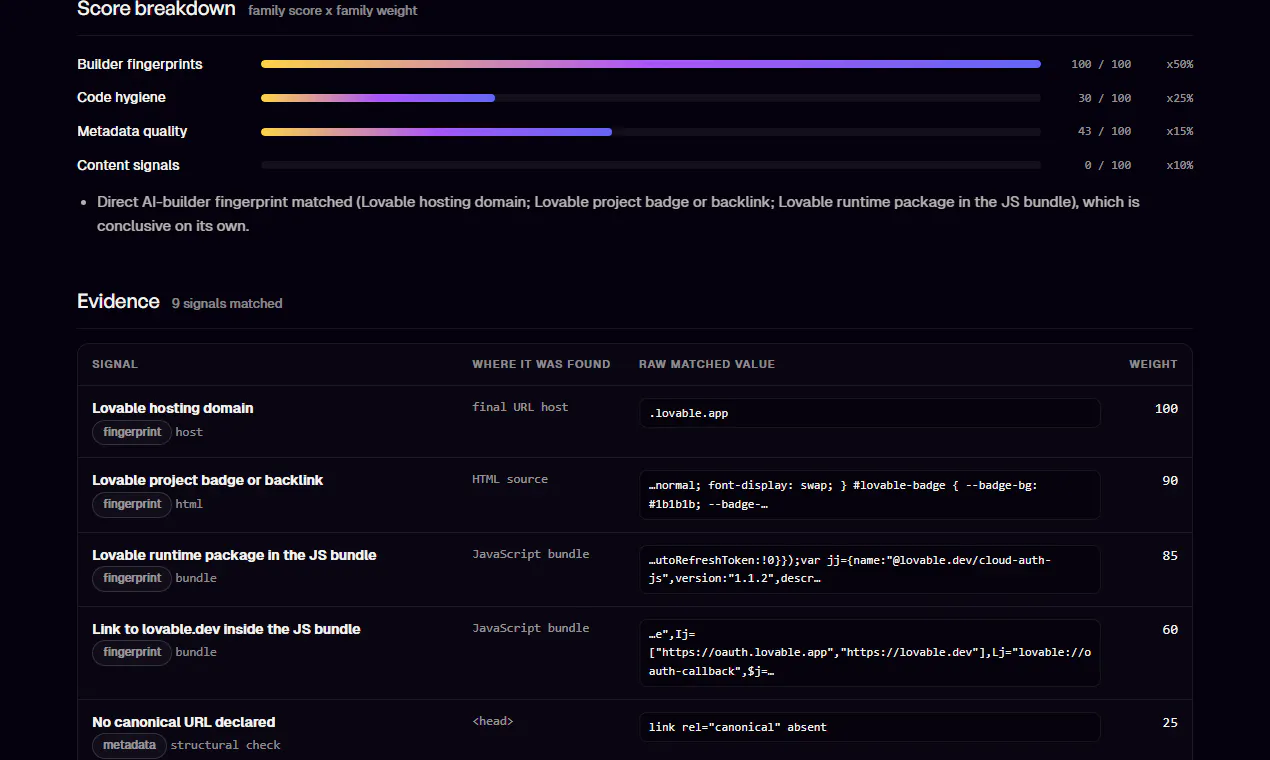Screen dimensions: 1270x760
Task: Click the Metadata quality progress bar
Action: [x=650, y=132]
